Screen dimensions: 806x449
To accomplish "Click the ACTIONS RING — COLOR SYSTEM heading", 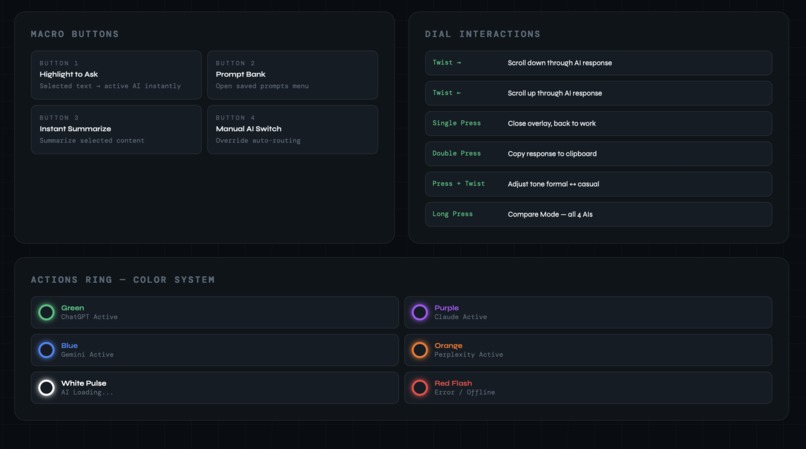I will (123, 280).
